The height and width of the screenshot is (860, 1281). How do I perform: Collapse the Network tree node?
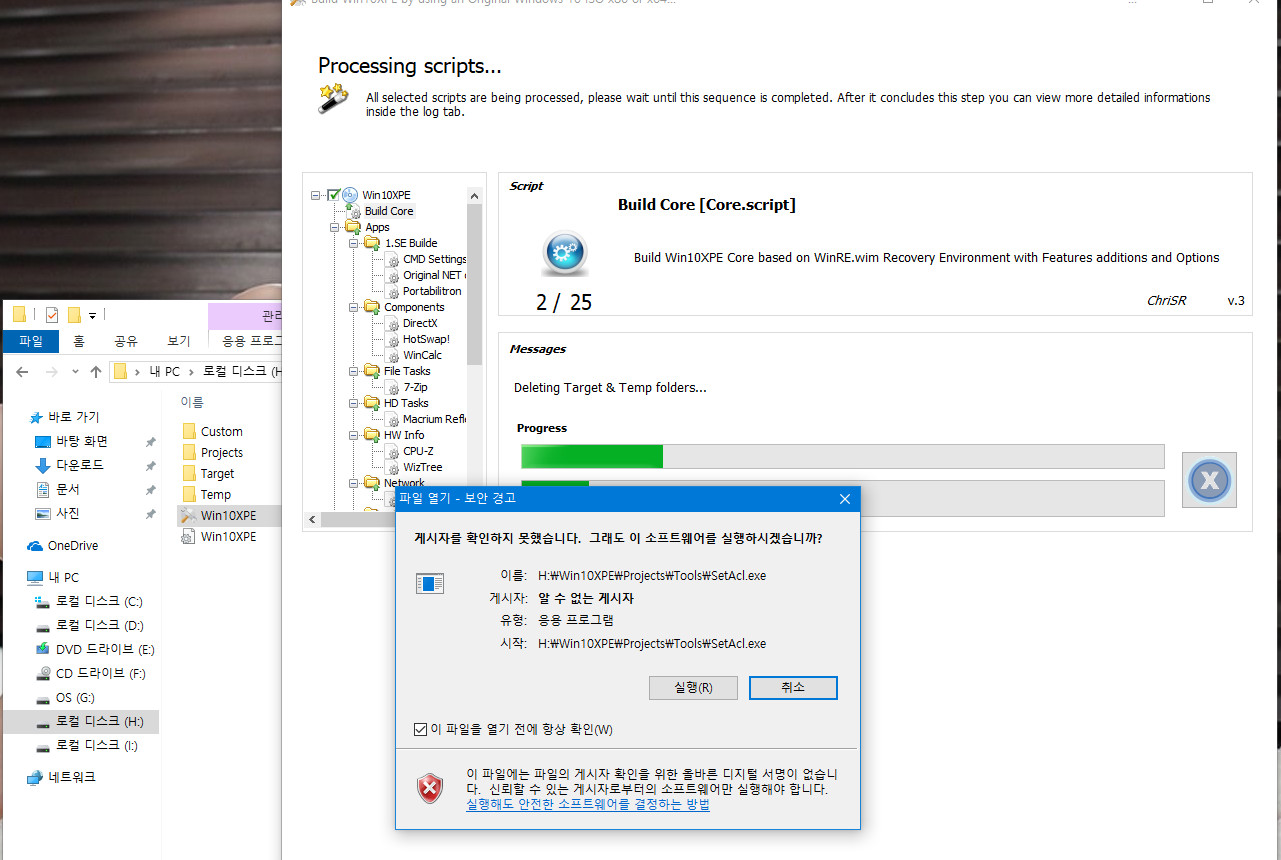354,483
